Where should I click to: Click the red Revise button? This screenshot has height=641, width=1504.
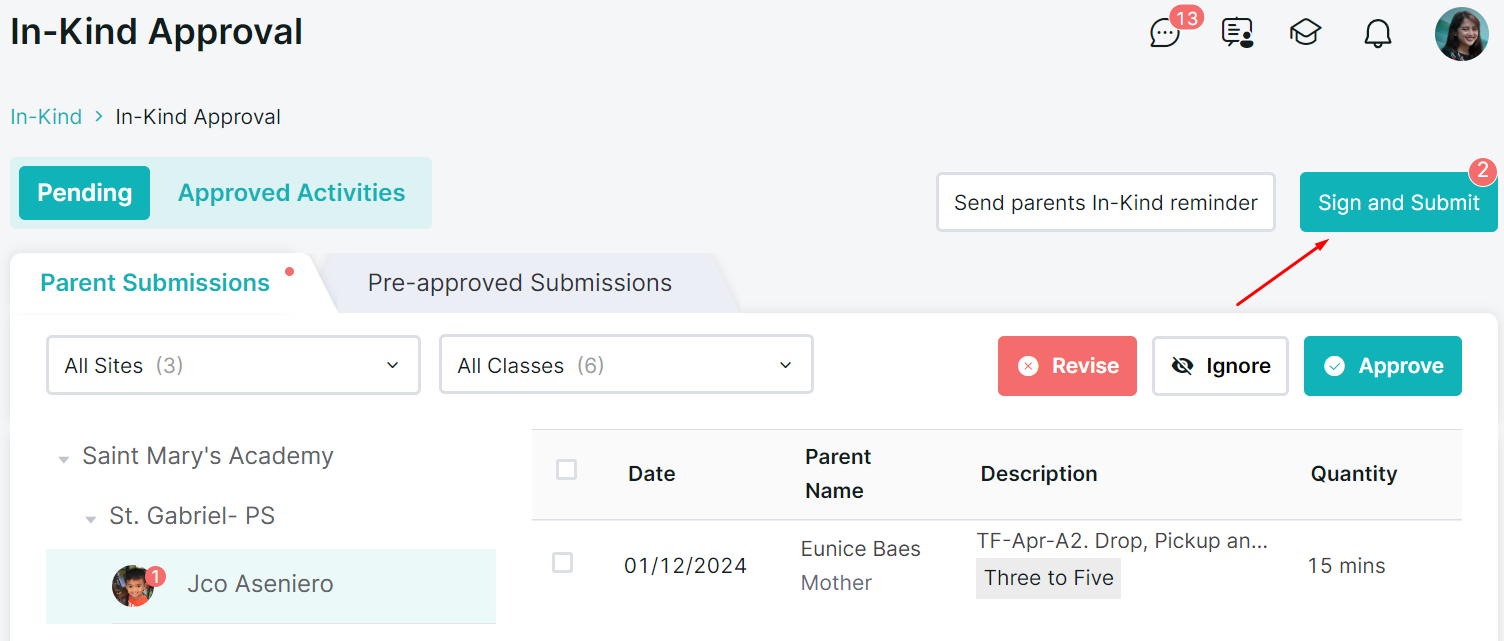coord(1067,366)
